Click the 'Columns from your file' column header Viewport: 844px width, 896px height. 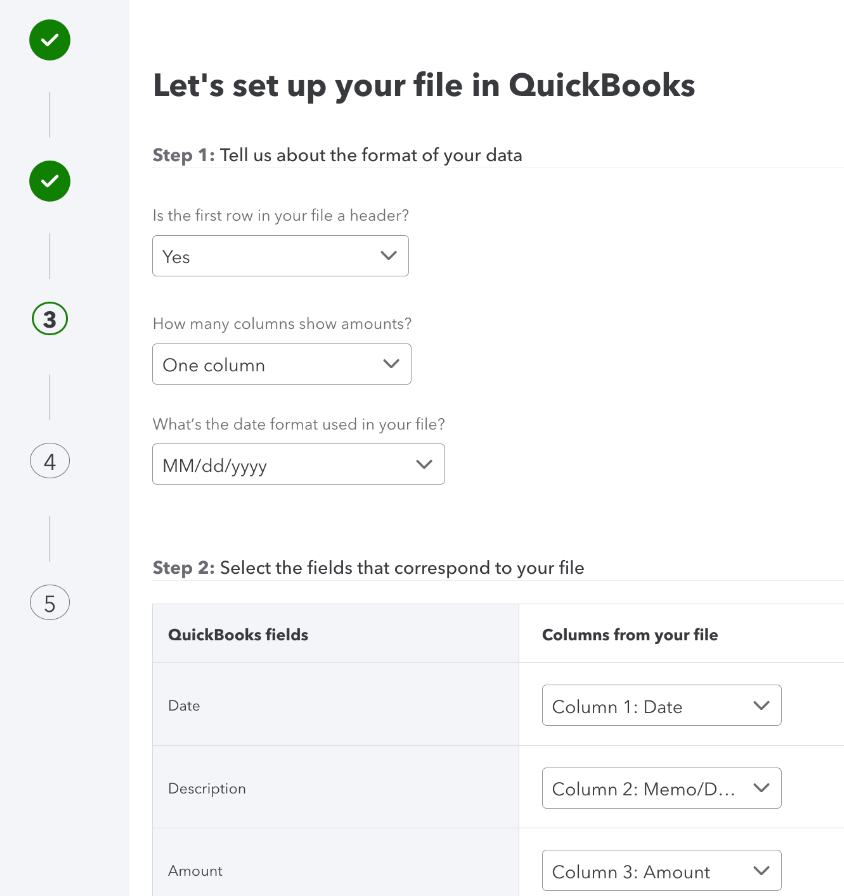pos(630,635)
